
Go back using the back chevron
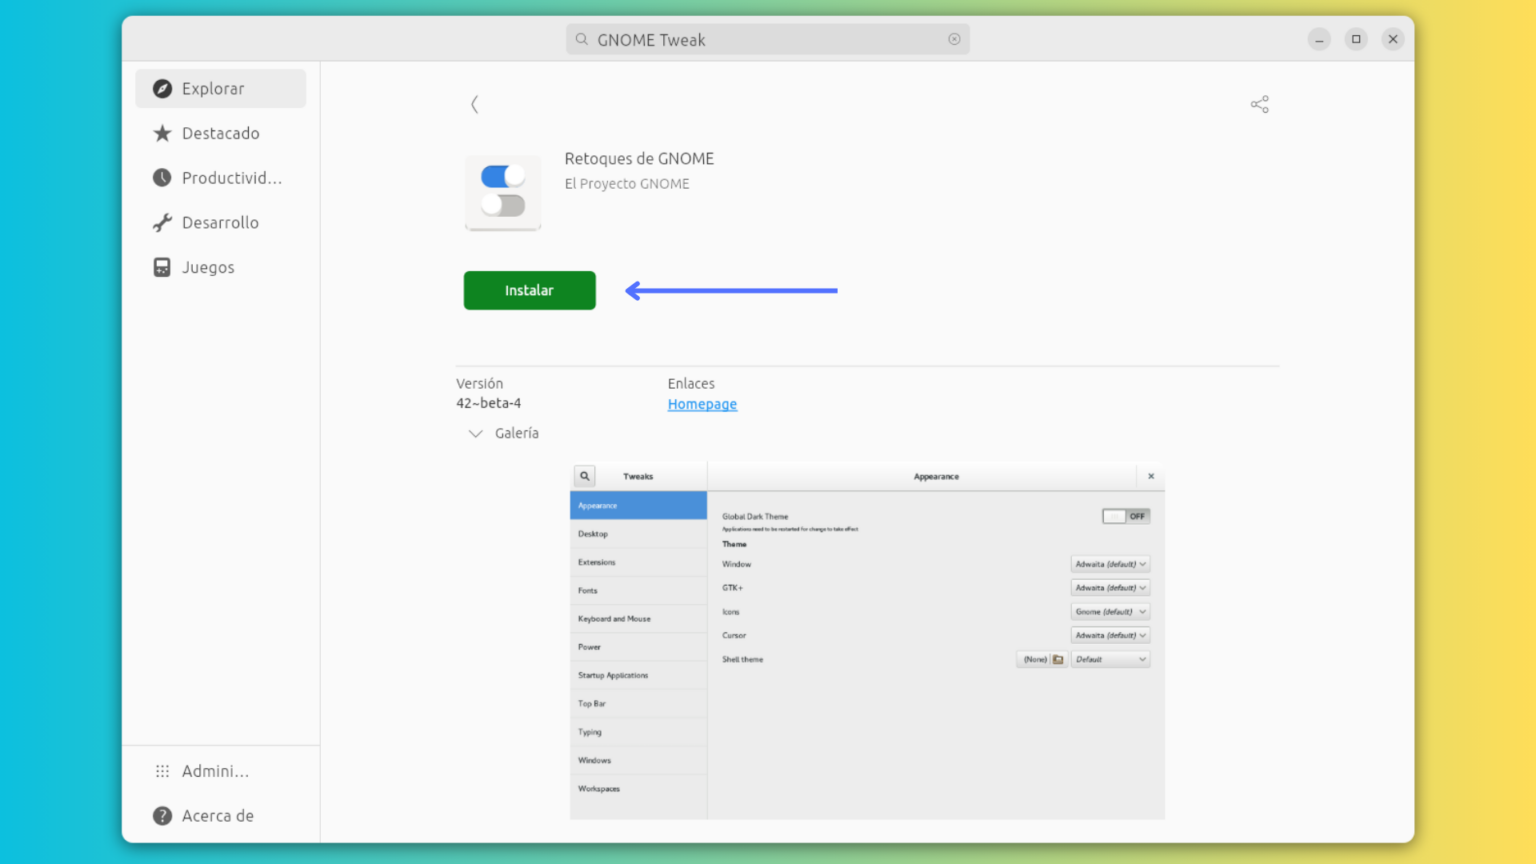coord(474,104)
